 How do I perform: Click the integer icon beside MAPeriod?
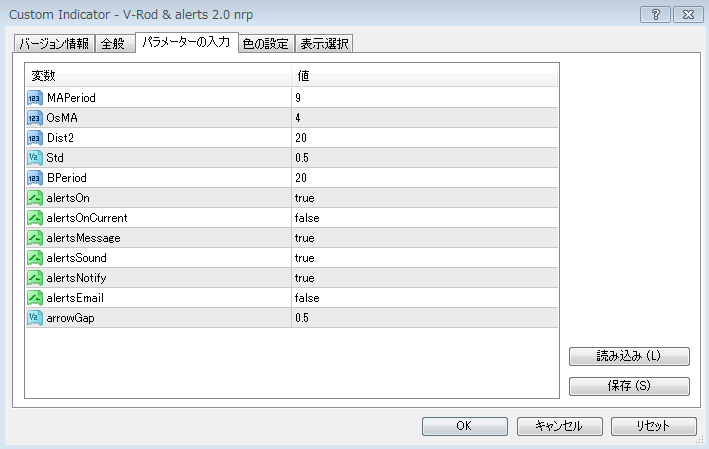coord(35,98)
